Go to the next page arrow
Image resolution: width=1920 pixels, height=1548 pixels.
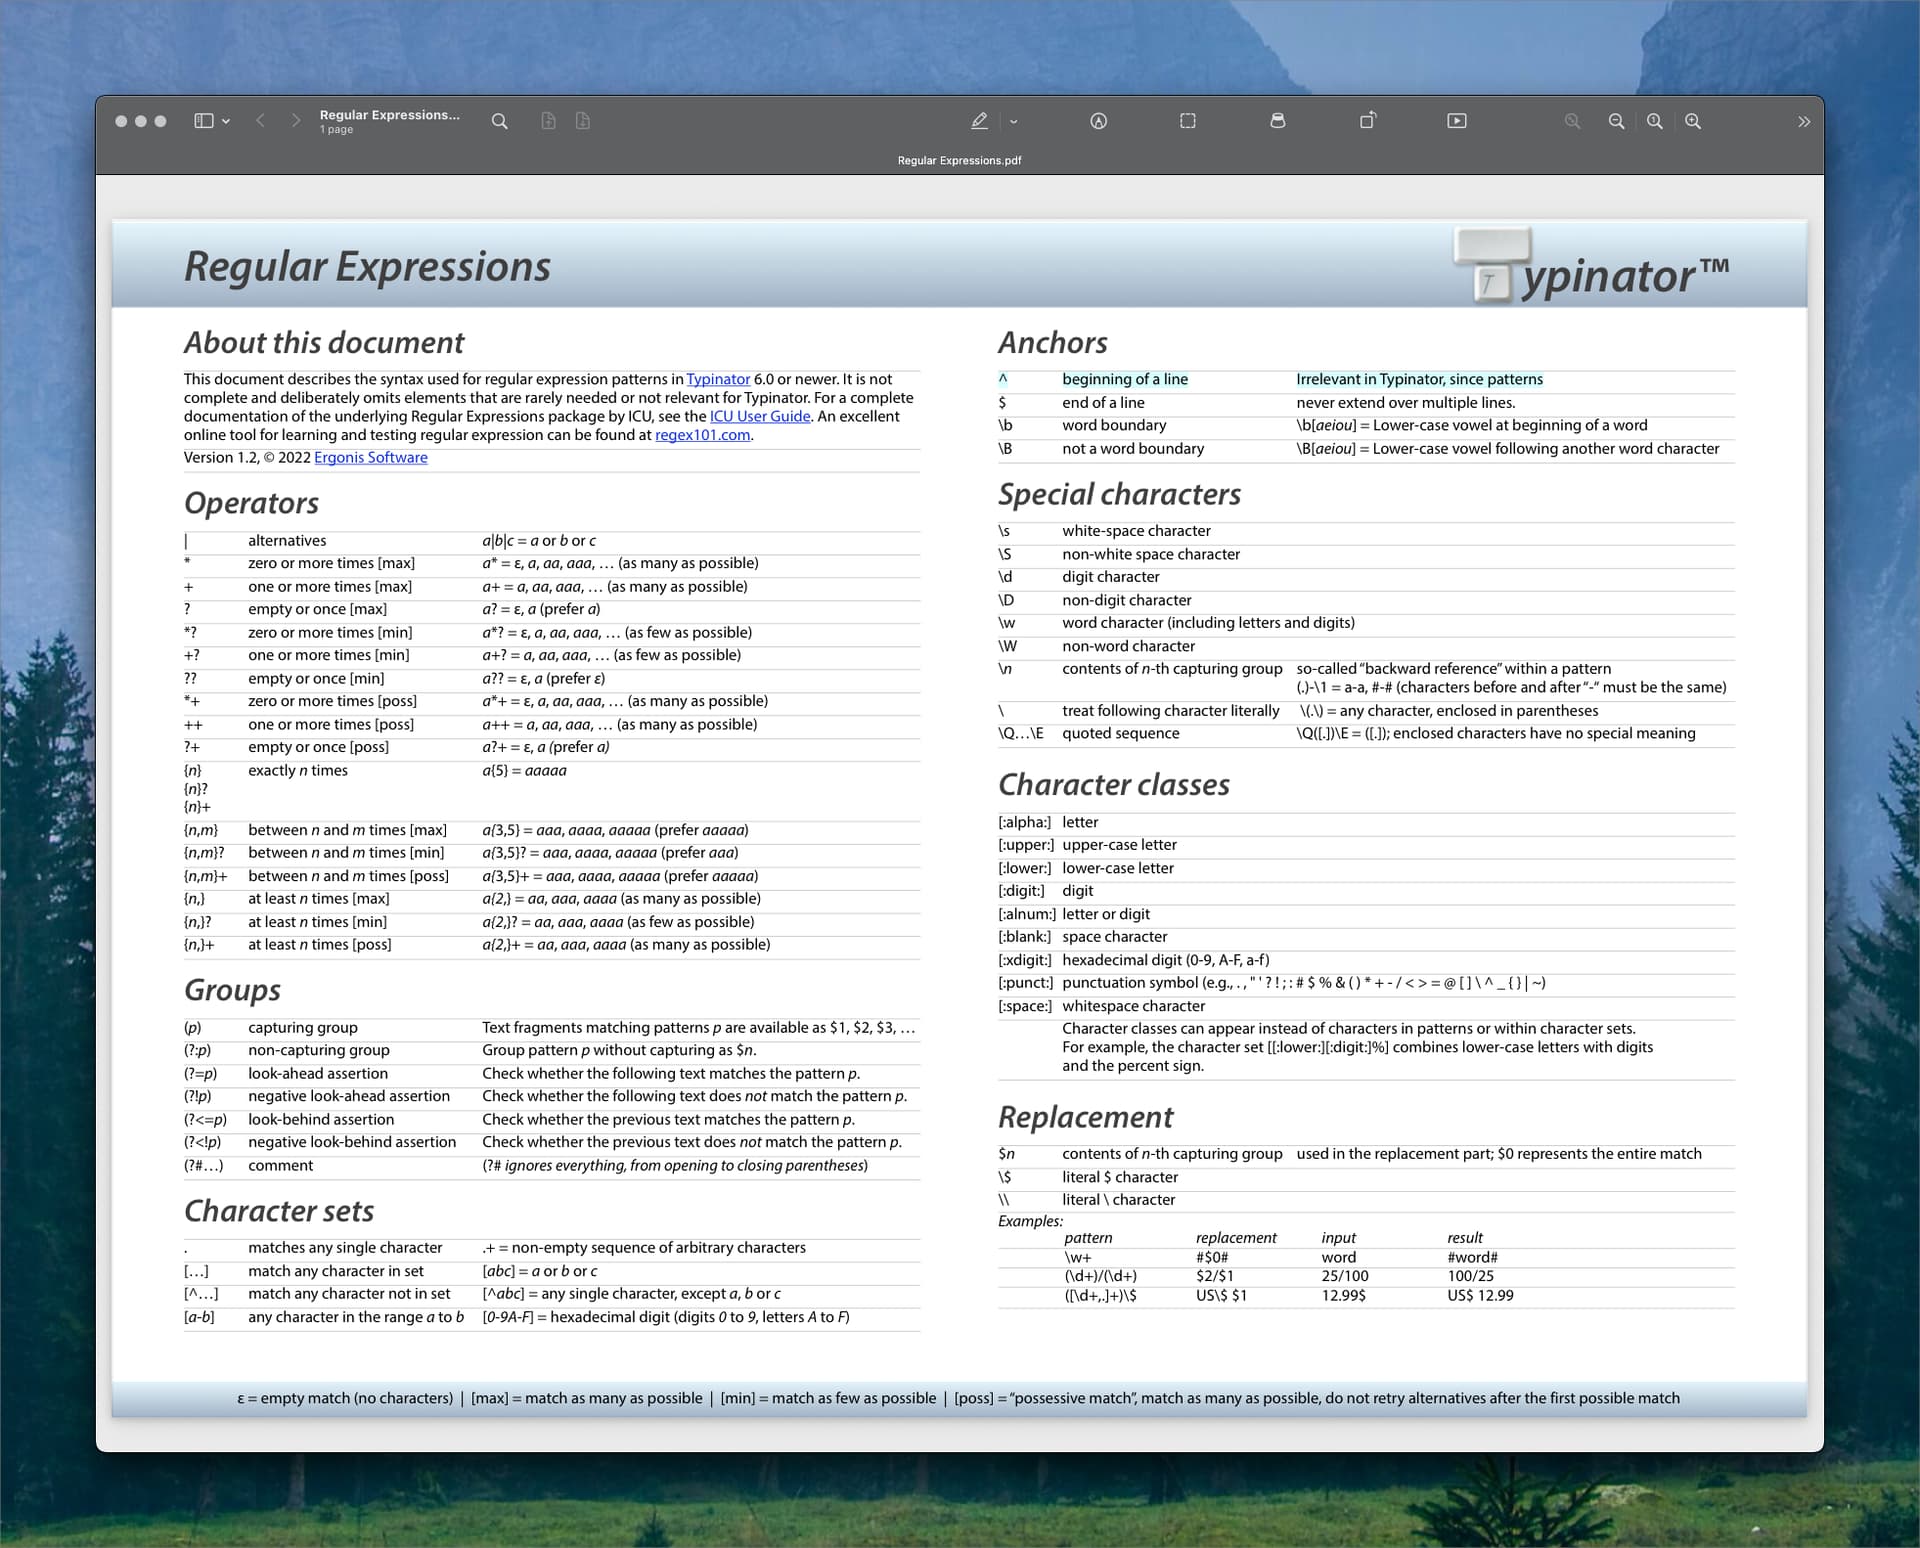pyautogui.click(x=295, y=121)
